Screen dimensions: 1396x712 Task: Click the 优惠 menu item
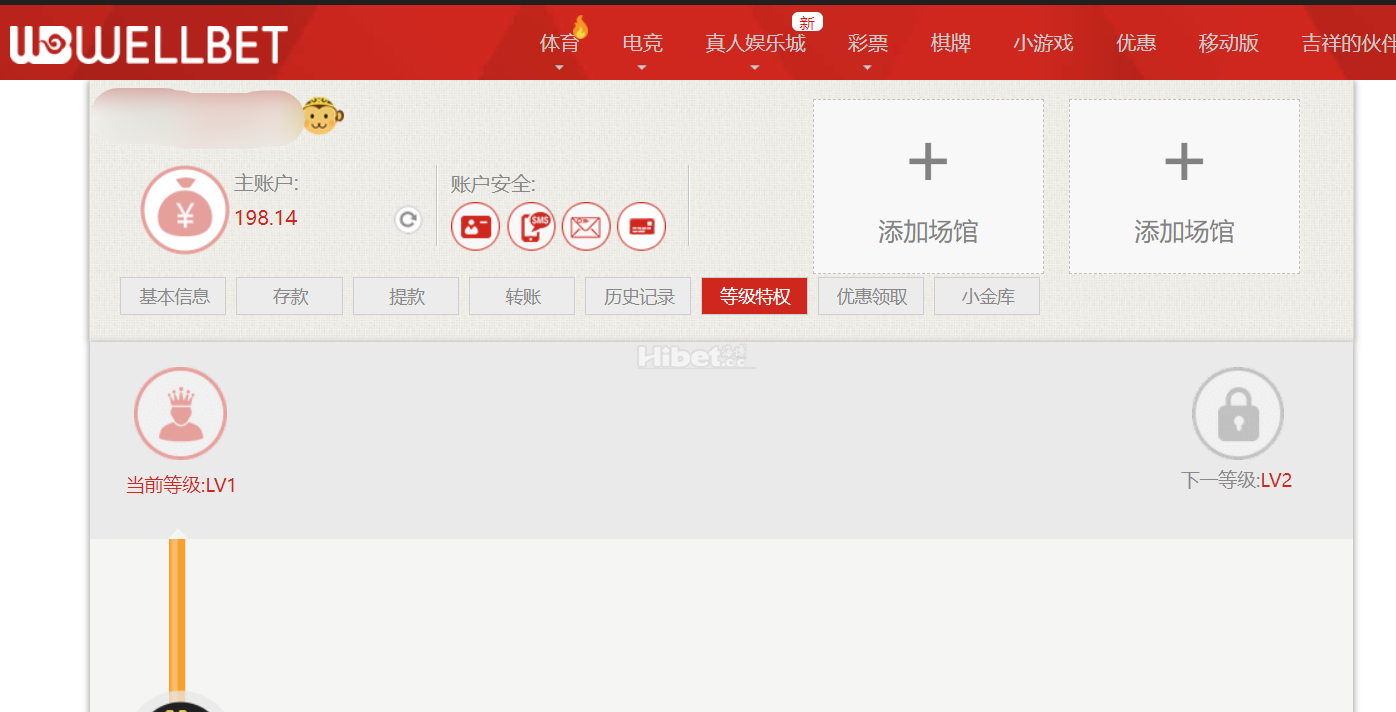(1136, 43)
